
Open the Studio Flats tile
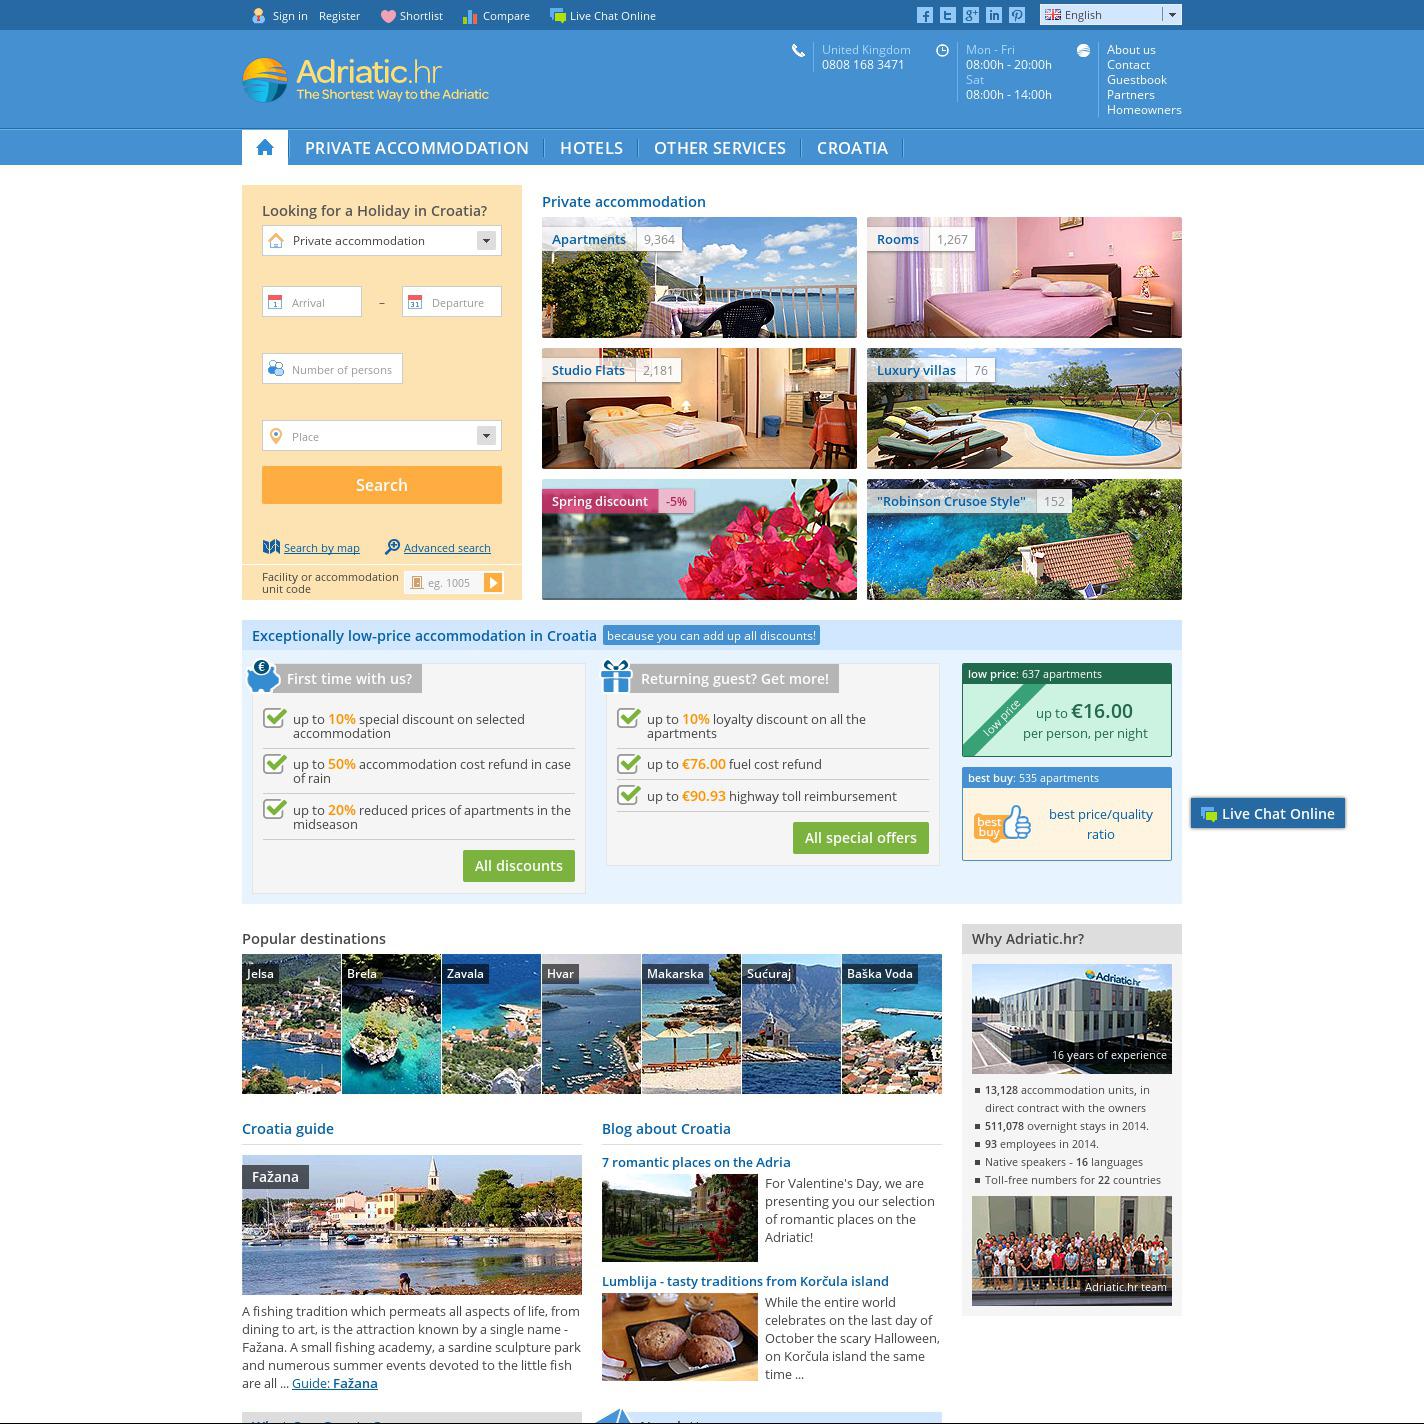[699, 408]
